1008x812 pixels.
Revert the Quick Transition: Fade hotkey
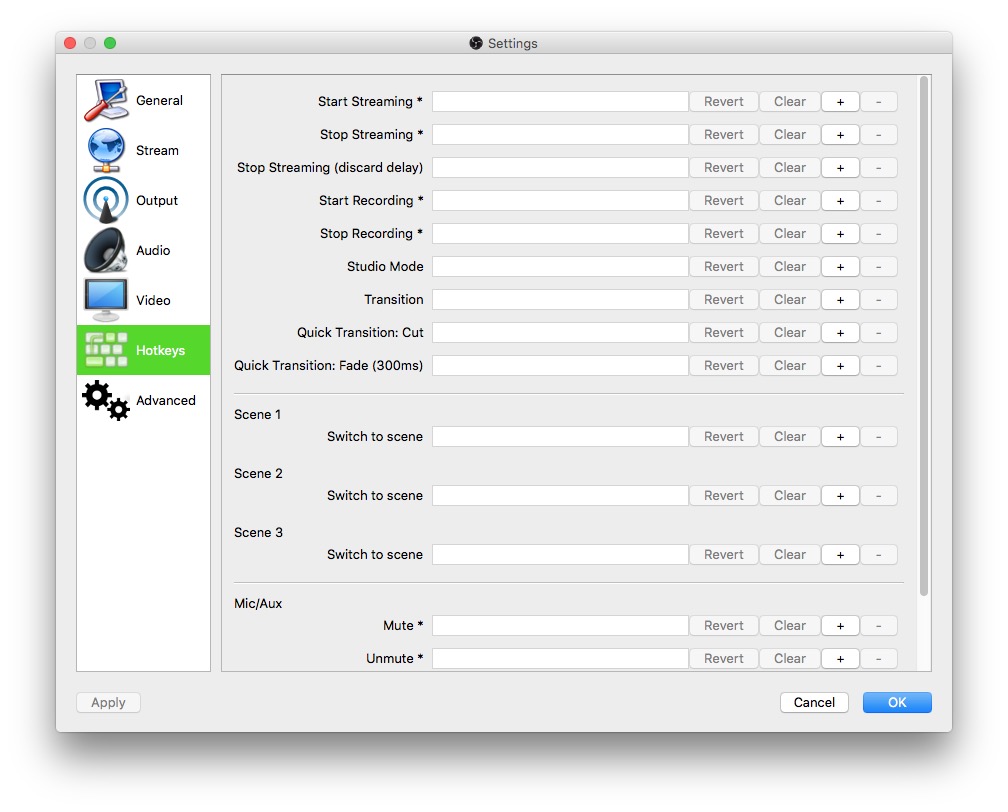click(x=723, y=365)
